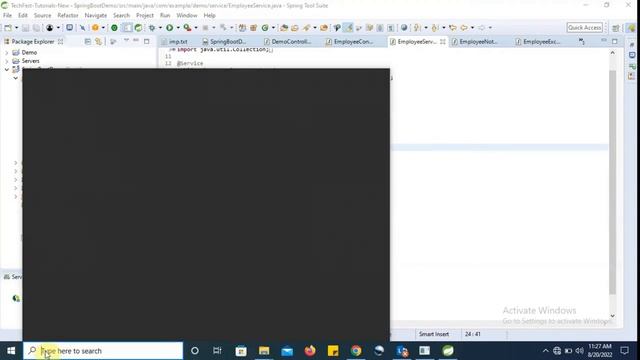Open the Search menu
This screenshot has height=360, width=640.
(x=121, y=16)
